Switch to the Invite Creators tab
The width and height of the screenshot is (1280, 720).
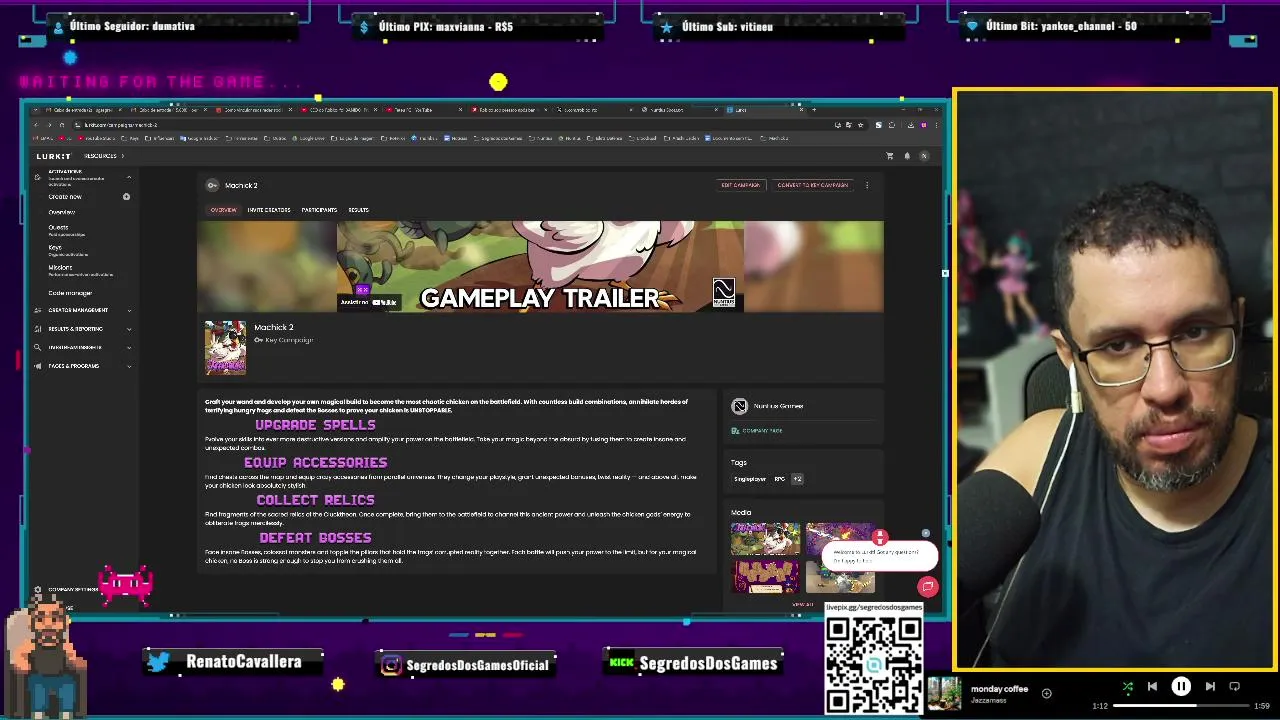(269, 210)
